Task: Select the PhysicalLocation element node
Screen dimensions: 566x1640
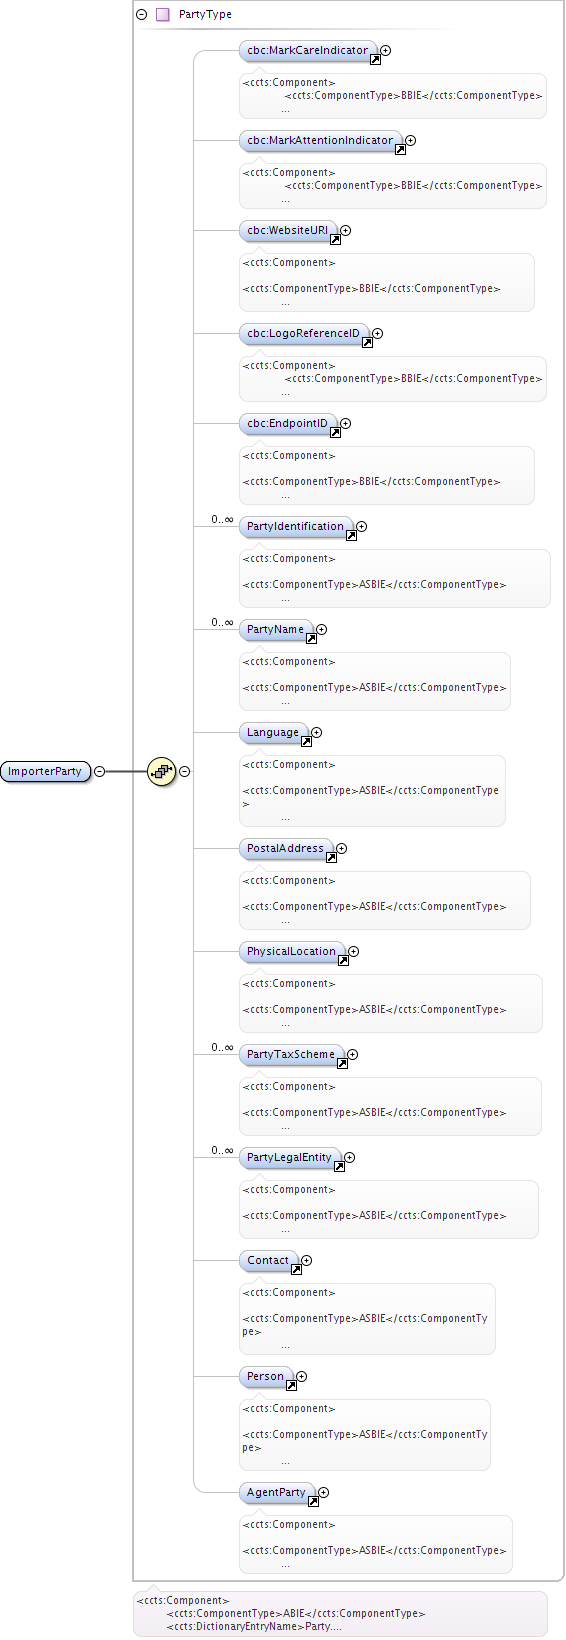Action: pos(292,952)
